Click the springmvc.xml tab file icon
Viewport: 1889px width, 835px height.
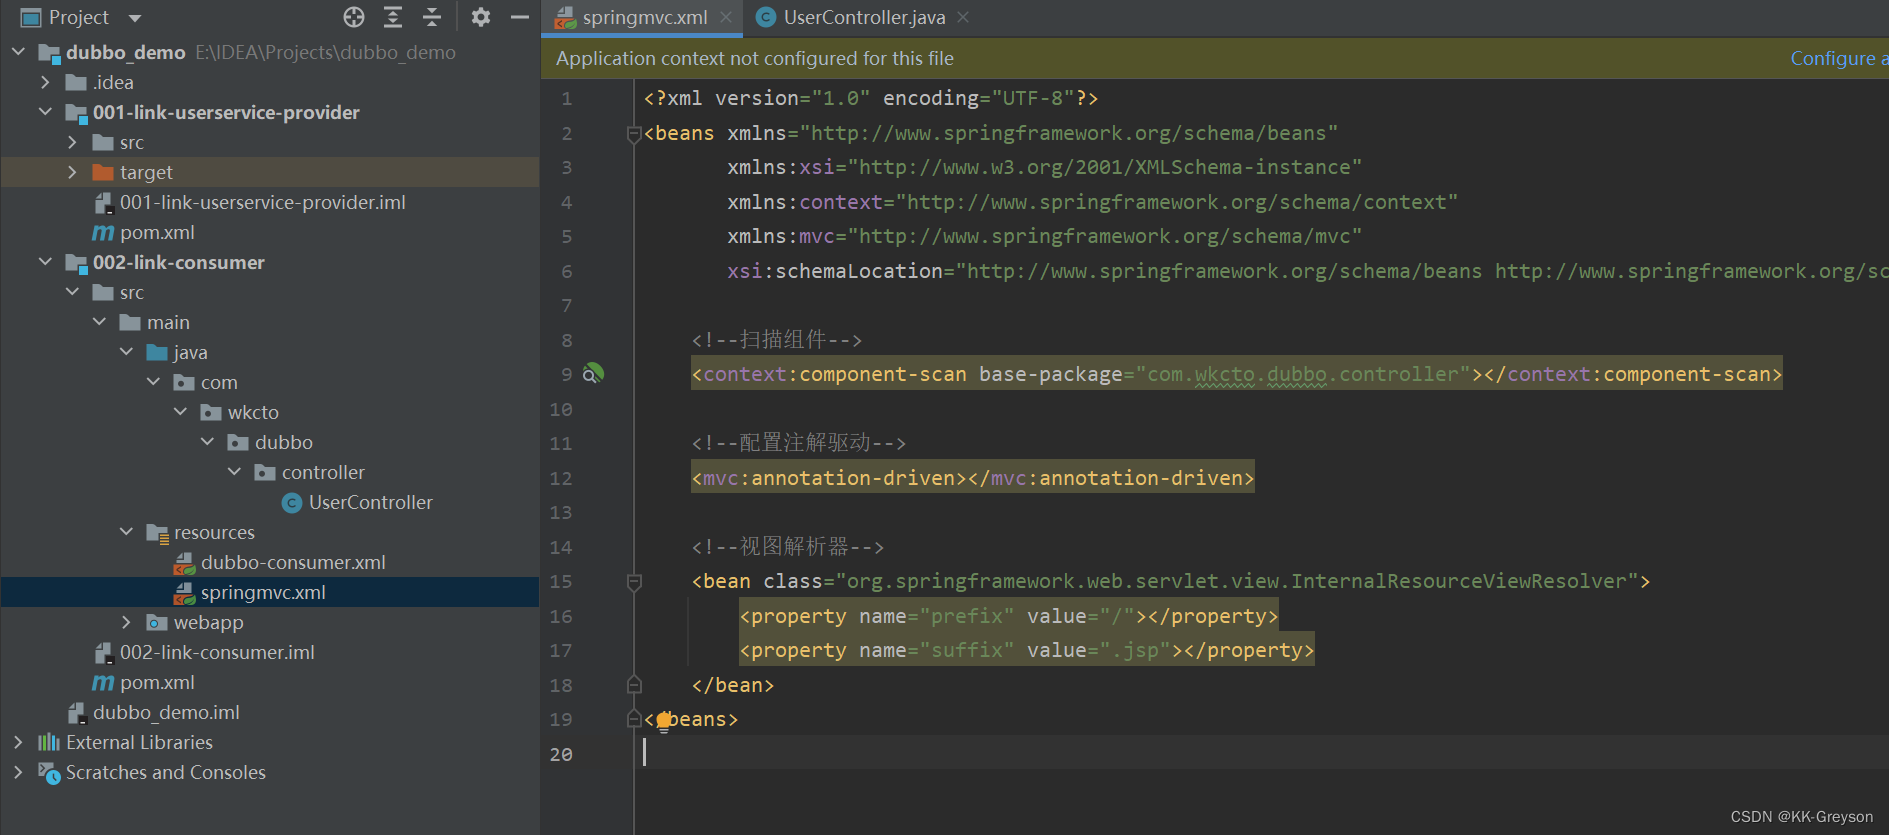point(565,17)
